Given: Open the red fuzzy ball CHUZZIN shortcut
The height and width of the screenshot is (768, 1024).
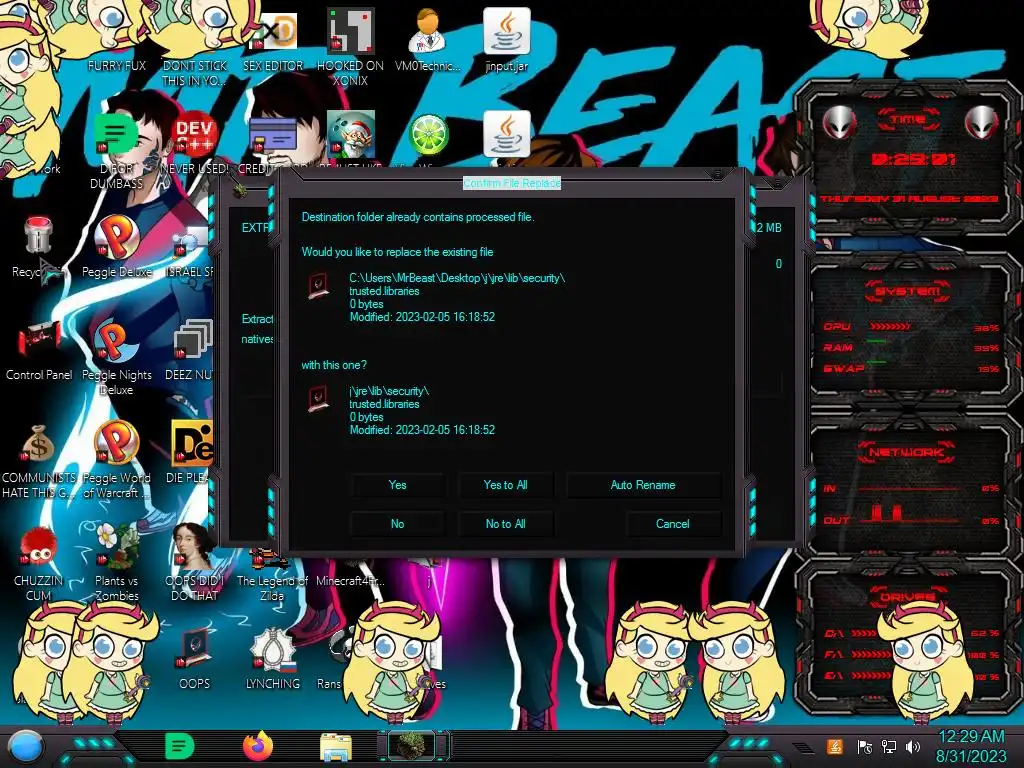Looking at the screenshot, I should click(x=38, y=547).
